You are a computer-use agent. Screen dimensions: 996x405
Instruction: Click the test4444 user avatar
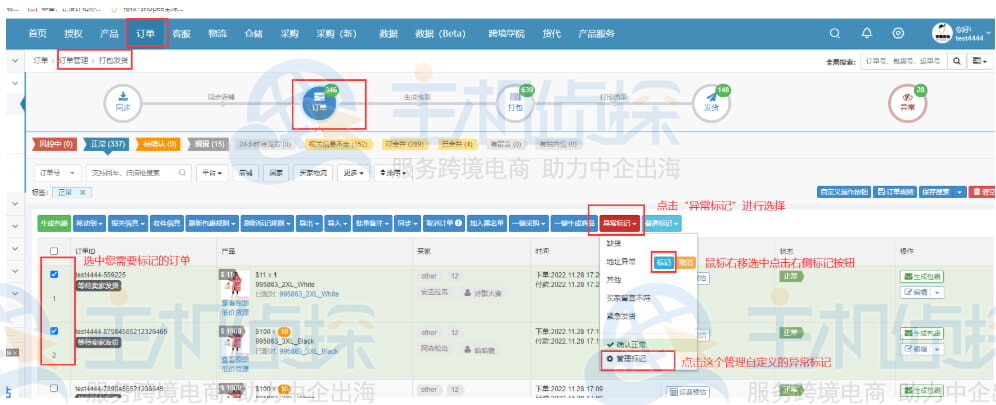942,34
